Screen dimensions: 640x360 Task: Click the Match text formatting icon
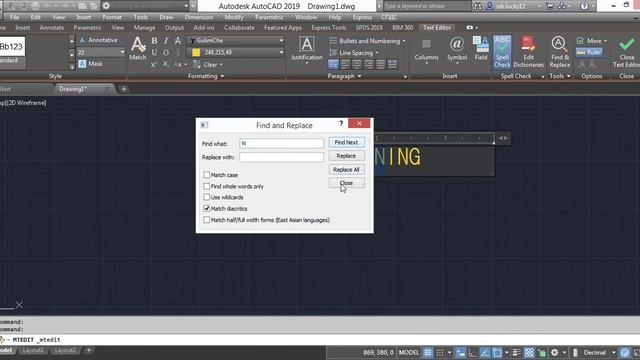[138, 48]
